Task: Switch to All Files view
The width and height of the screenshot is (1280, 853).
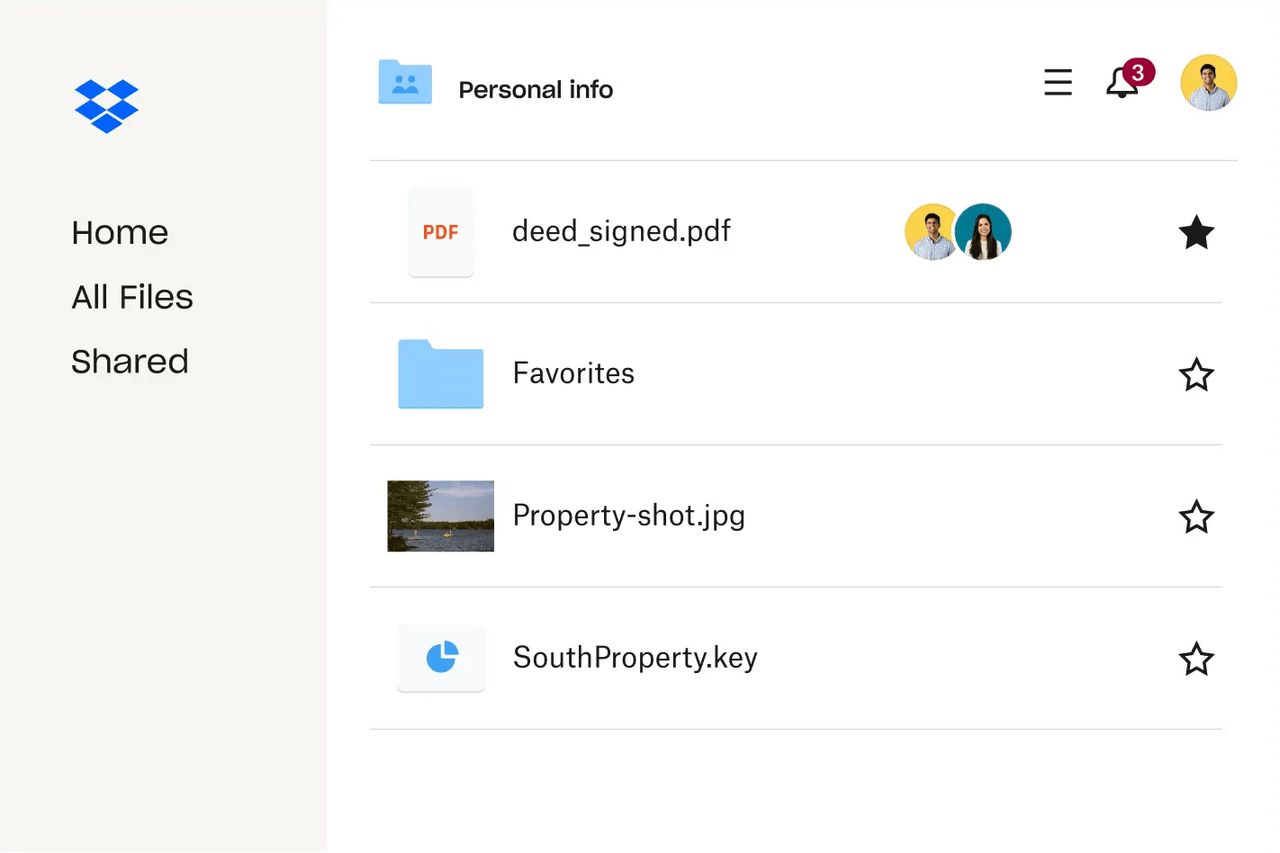Action: click(131, 297)
